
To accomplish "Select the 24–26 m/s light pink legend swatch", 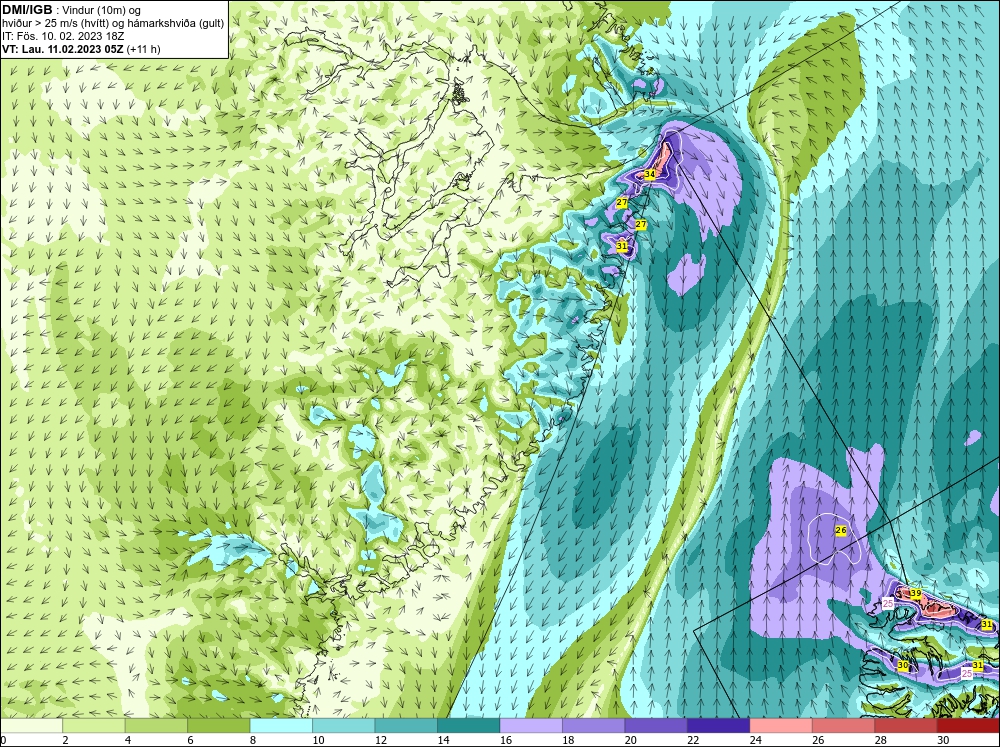I will (781, 726).
